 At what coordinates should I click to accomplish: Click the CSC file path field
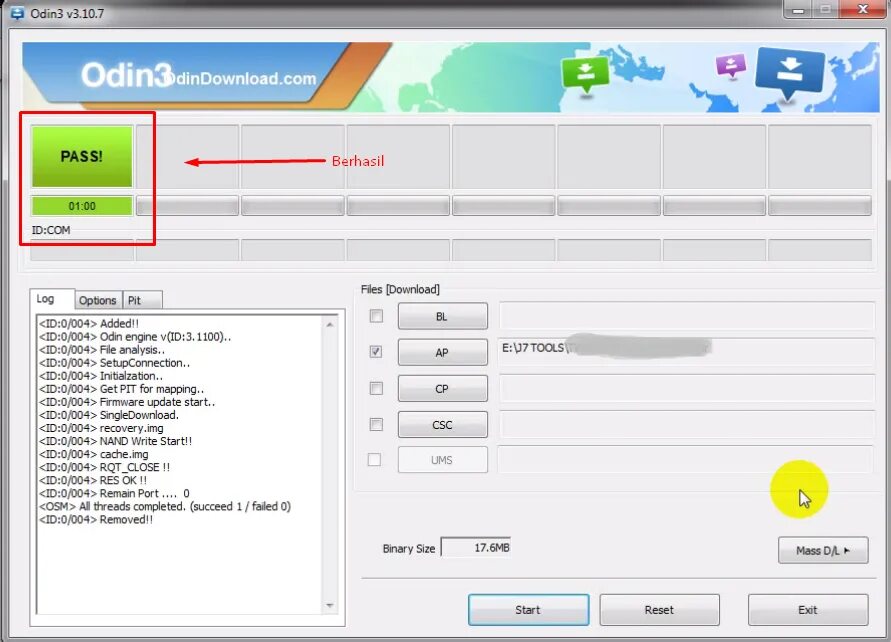(686, 424)
